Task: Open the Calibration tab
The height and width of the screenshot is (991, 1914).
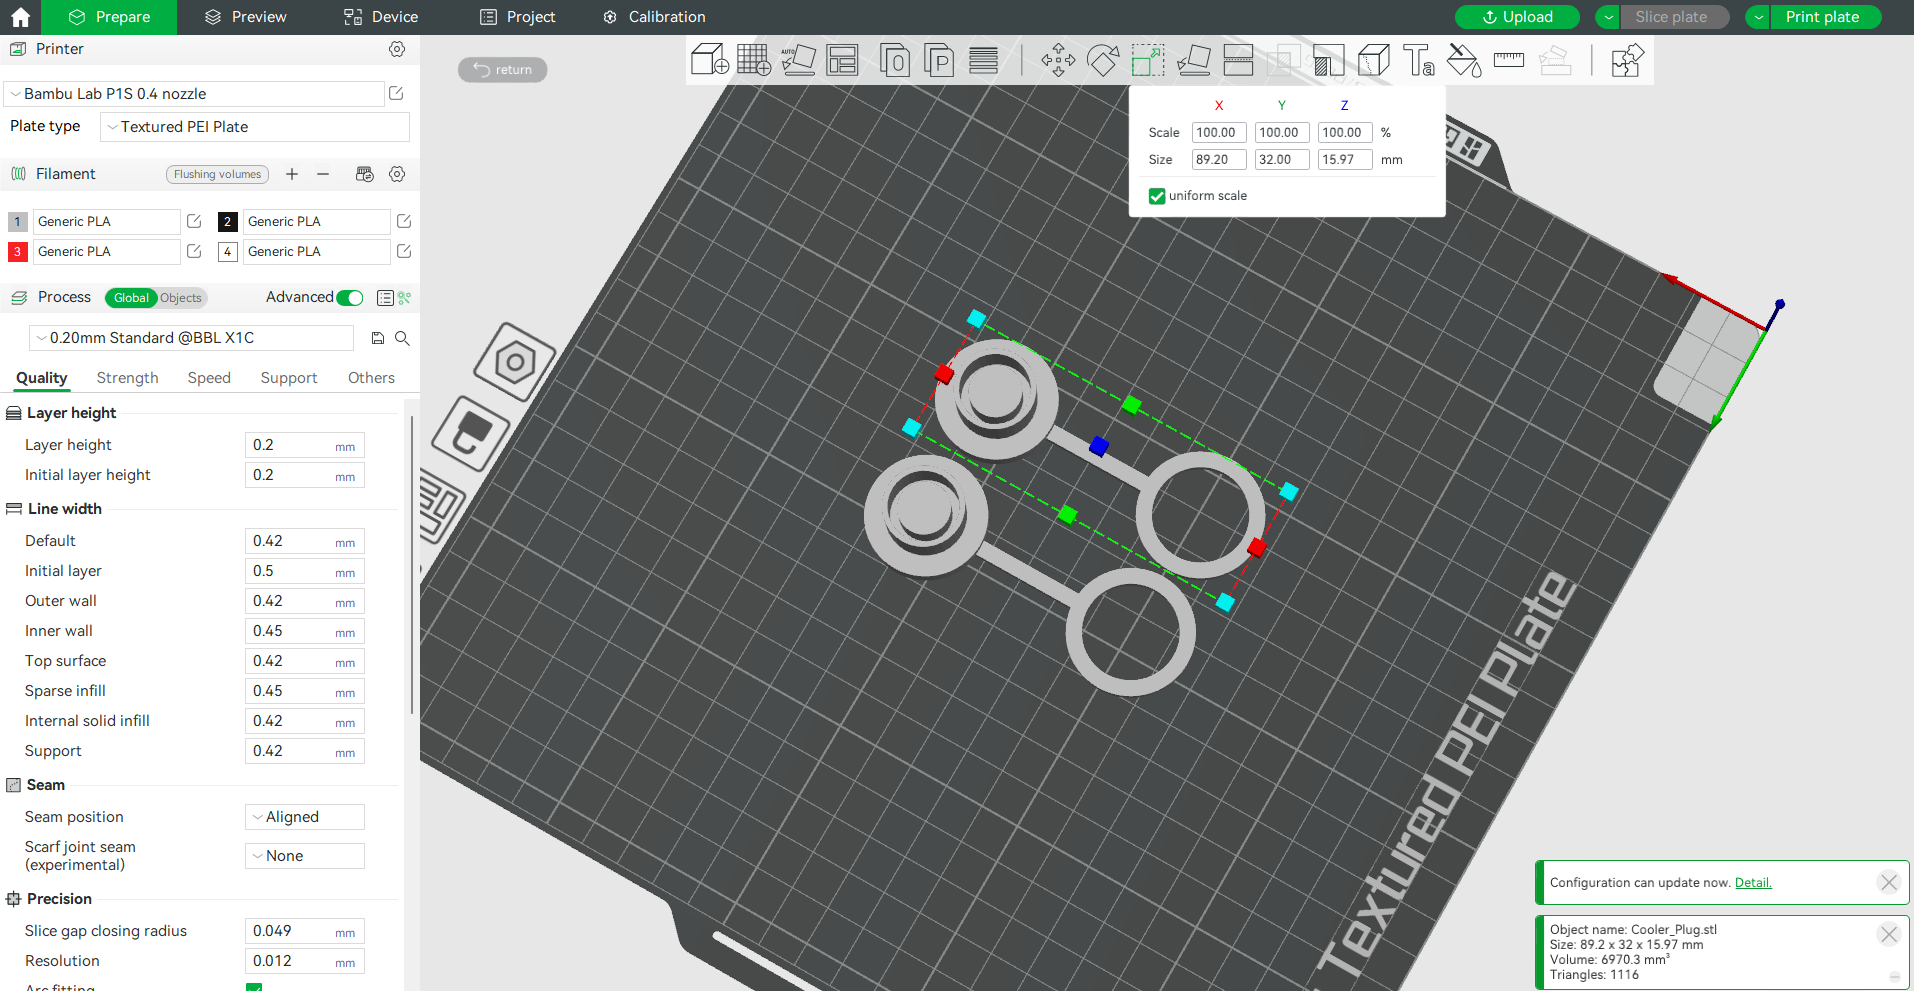Action: coord(655,17)
